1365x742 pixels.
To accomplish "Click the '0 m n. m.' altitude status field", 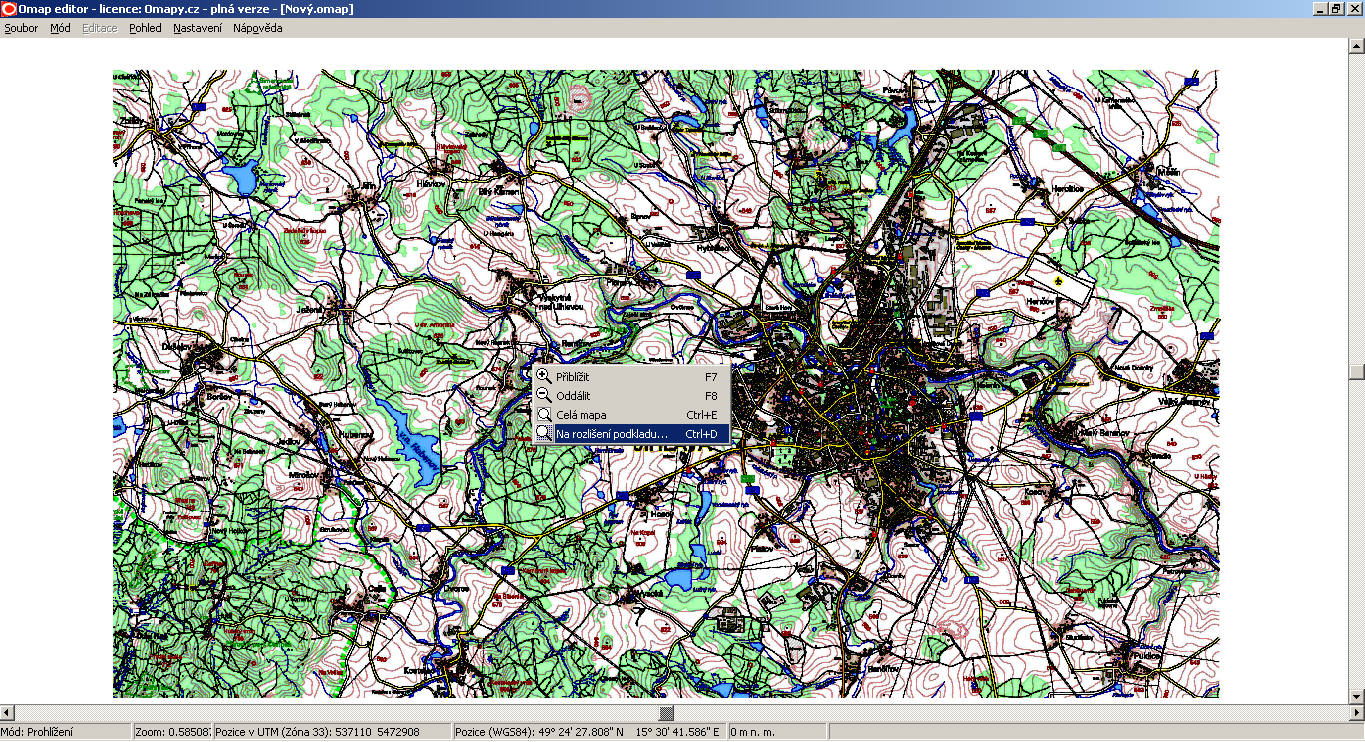I will pos(778,732).
